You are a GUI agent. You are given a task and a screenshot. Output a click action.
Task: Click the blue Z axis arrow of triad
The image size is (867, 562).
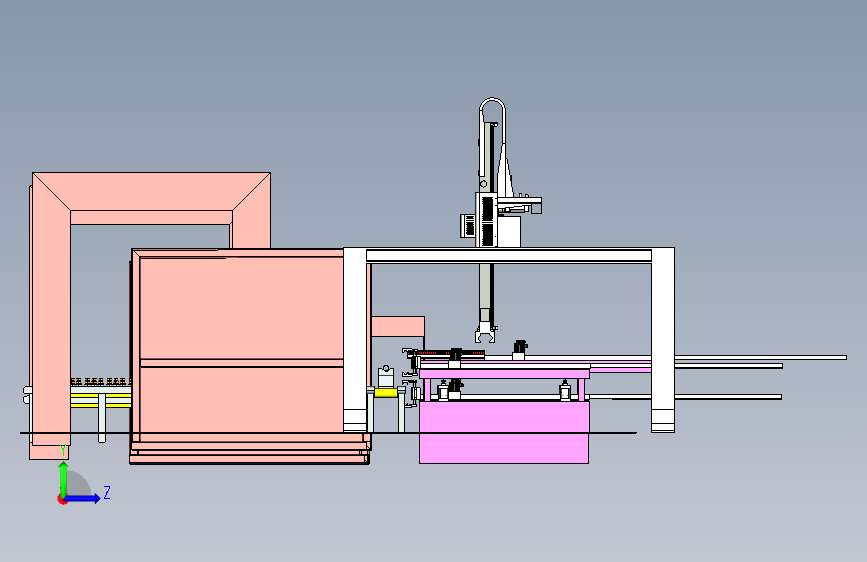pyautogui.click(x=84, y=498)
